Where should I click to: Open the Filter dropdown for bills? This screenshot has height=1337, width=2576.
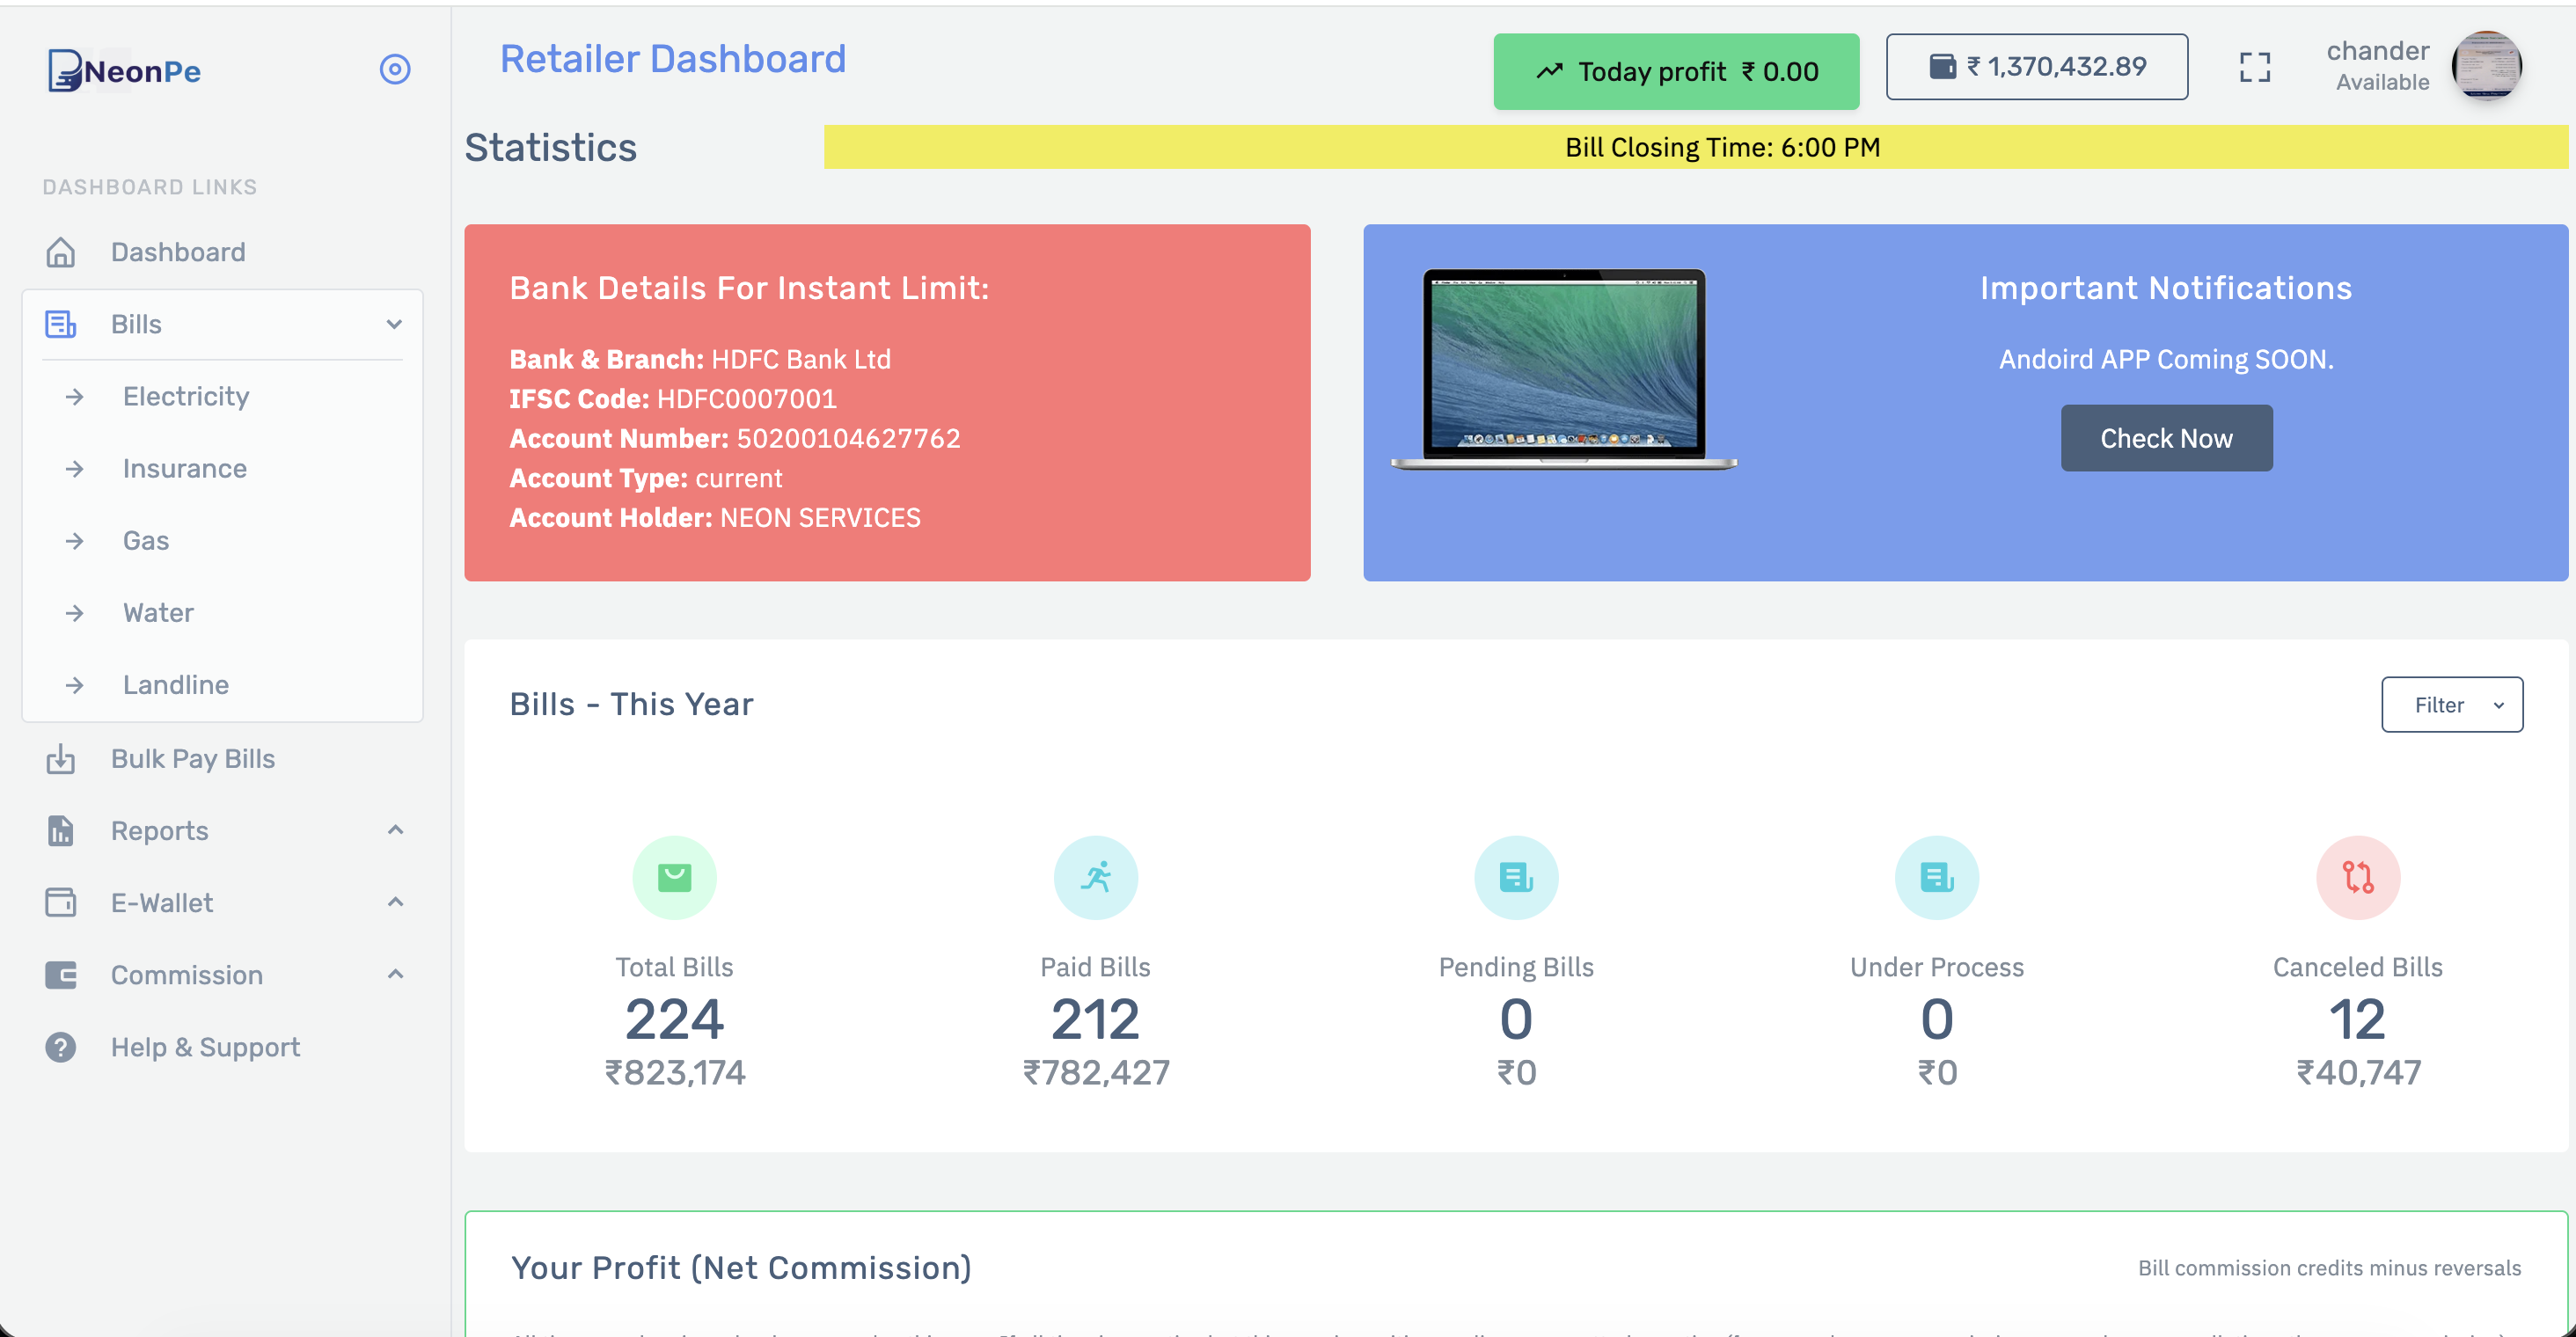2452,705
